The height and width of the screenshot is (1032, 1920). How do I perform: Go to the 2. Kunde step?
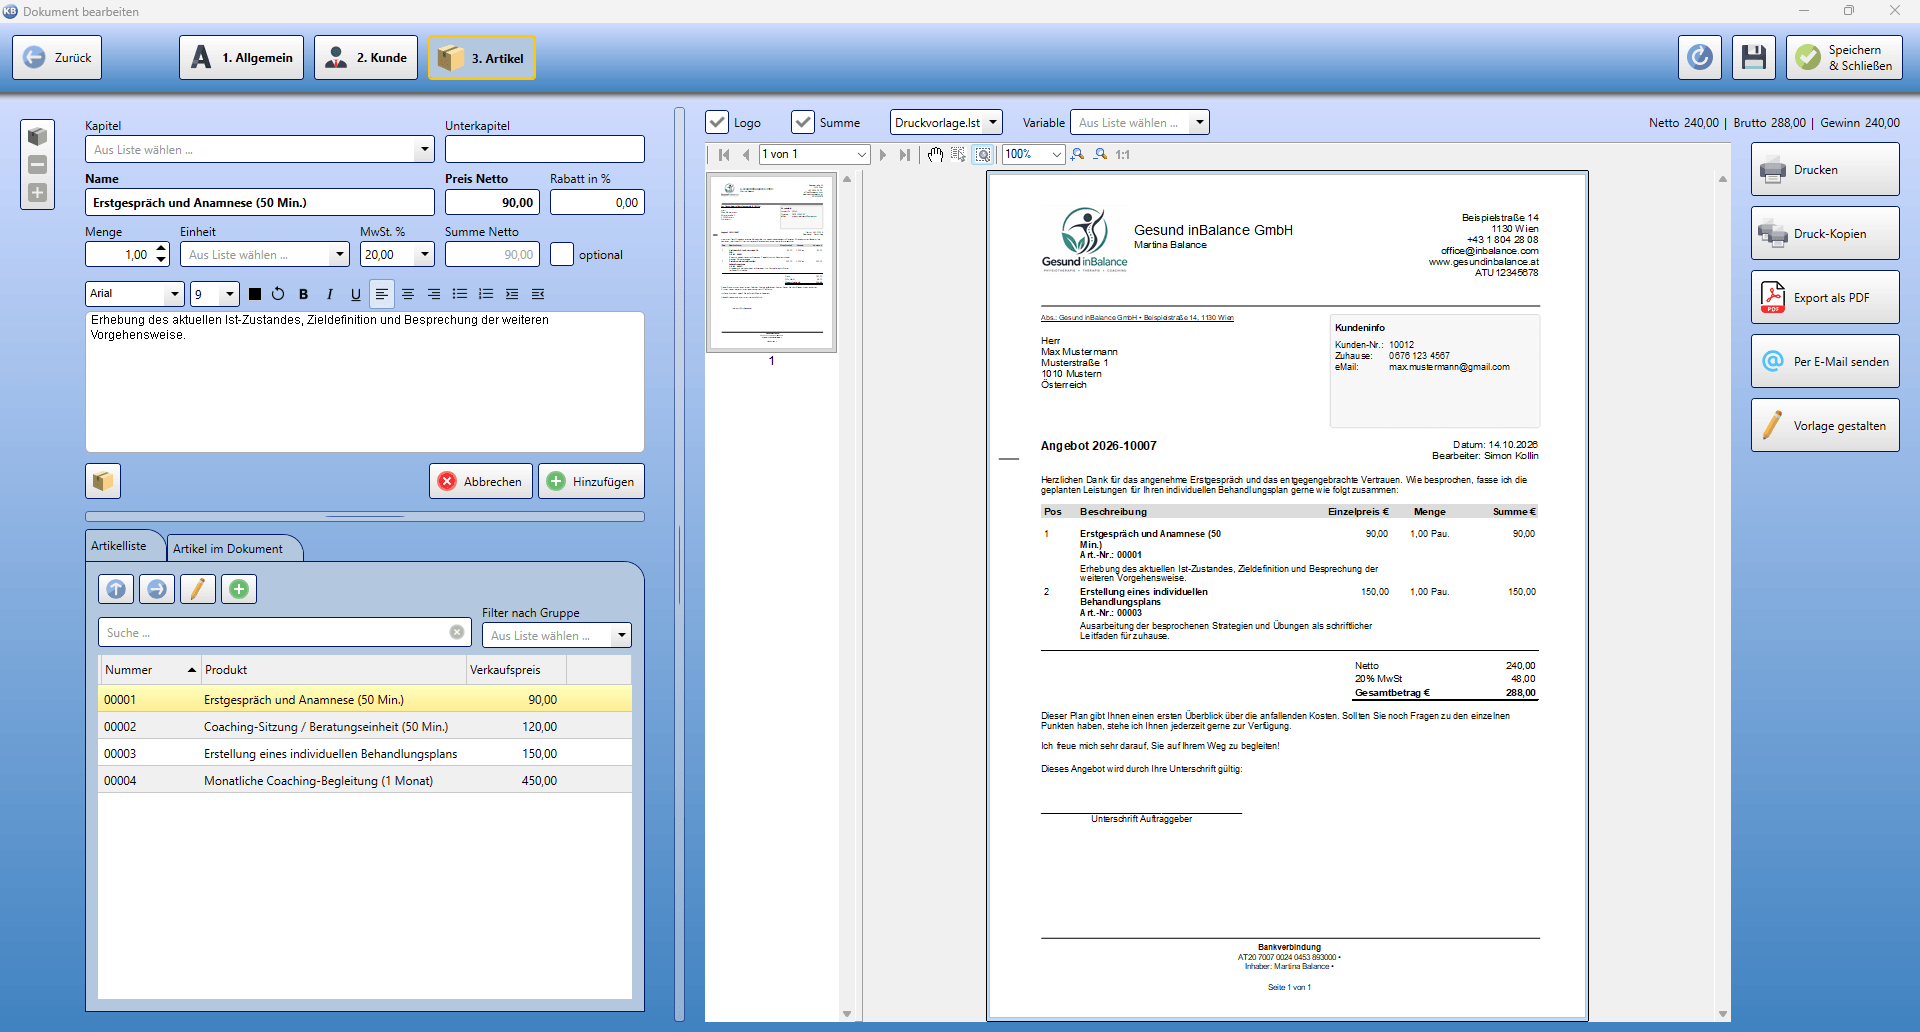coord(366,58)
